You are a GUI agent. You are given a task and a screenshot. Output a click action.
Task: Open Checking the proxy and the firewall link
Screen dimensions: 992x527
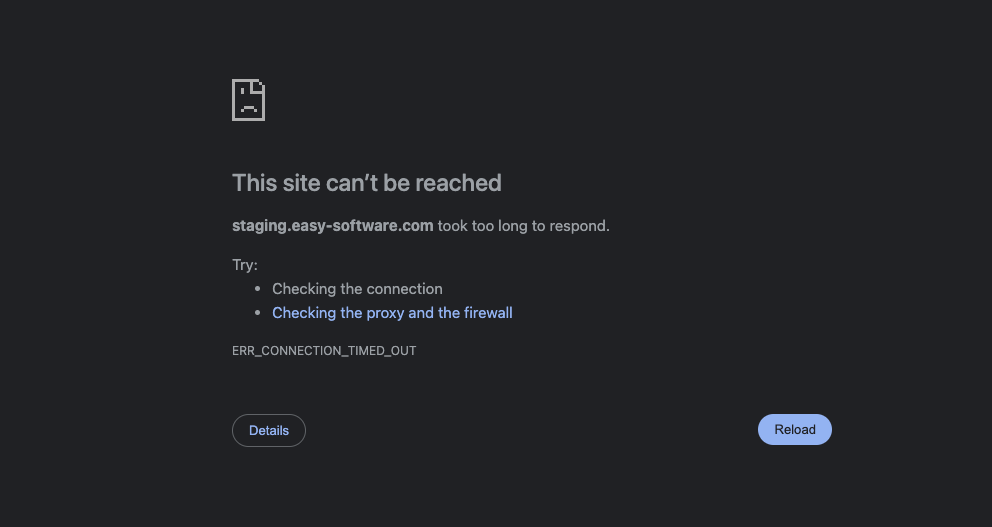pyautogui.click(x=392, y=313)
